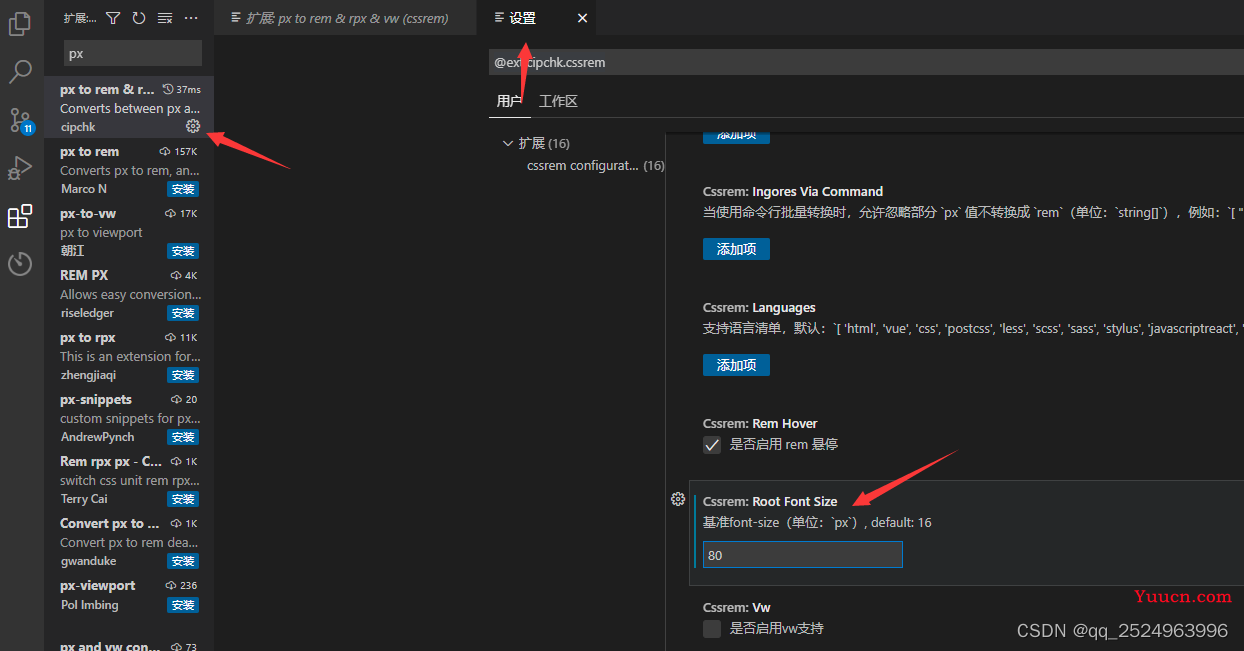
Task: Select the Extensions icon in activity bar
Action: [x=20, y=216]
